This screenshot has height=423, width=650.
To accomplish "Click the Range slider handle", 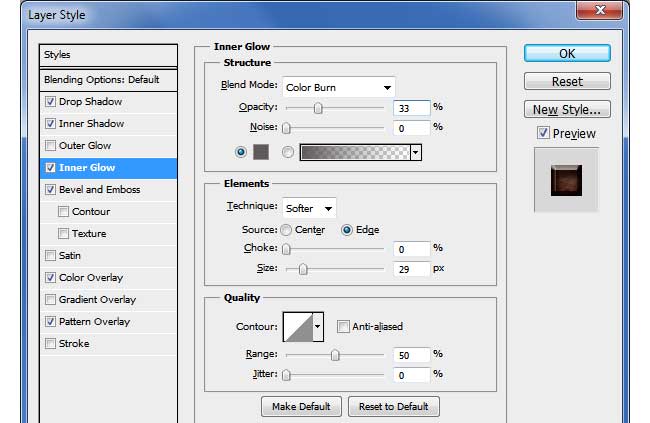I will pos(335,355).
